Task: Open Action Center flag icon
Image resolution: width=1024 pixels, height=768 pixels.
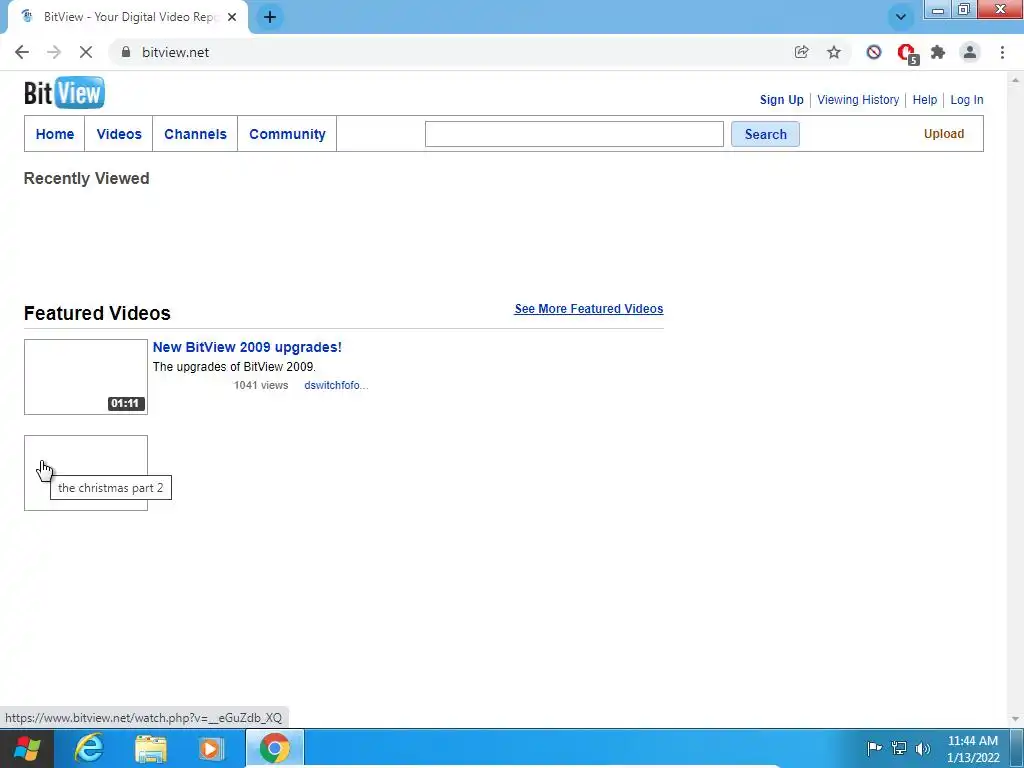Action: (874, 748)
